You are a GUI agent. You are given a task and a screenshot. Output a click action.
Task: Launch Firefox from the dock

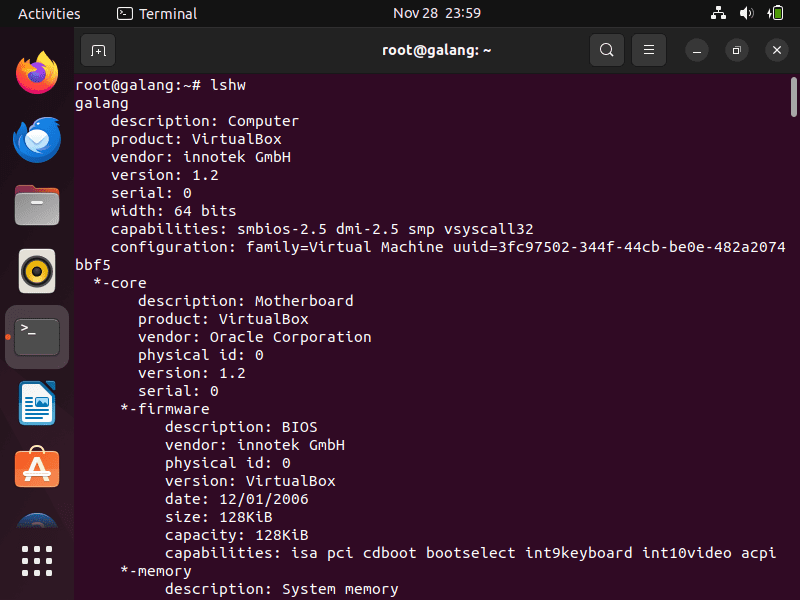point(37,72)
